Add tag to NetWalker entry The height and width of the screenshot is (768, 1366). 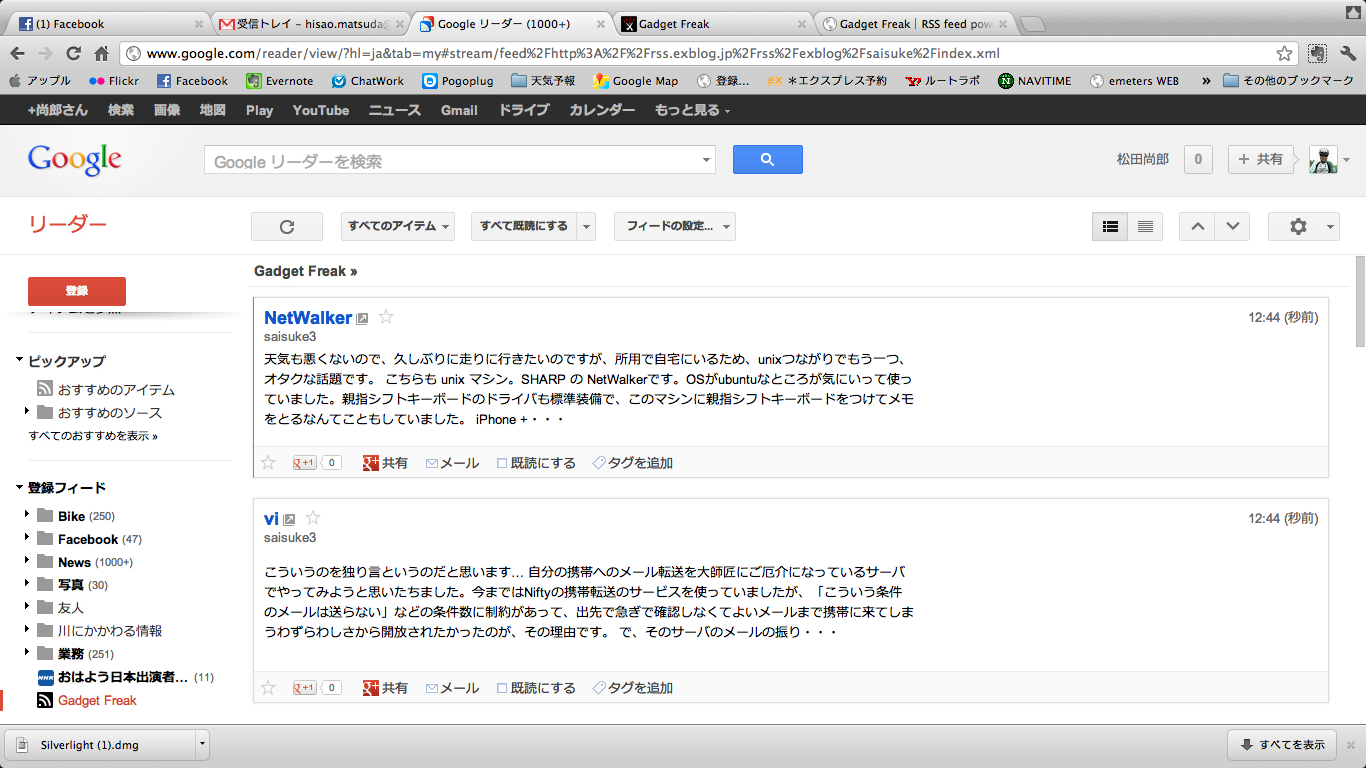(633, 463)
